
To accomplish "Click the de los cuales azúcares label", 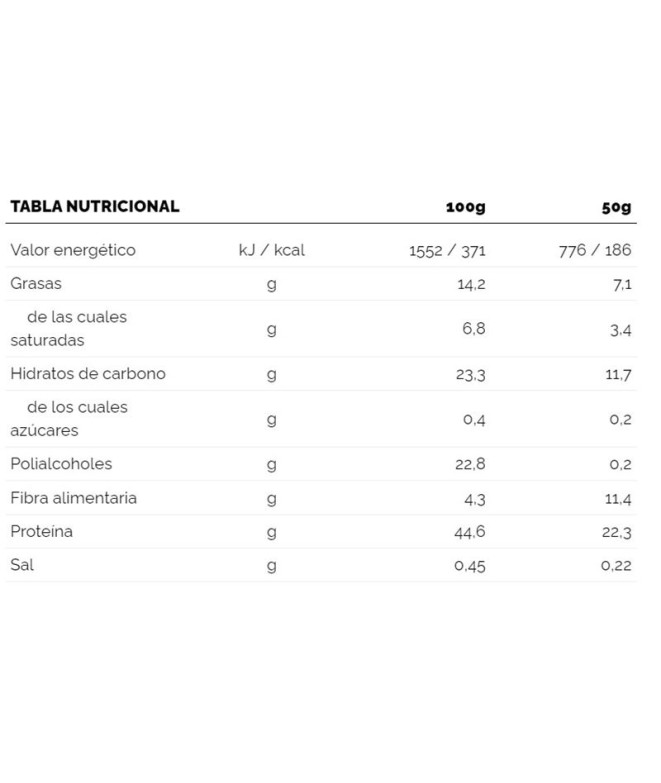I will coord(69,418).
